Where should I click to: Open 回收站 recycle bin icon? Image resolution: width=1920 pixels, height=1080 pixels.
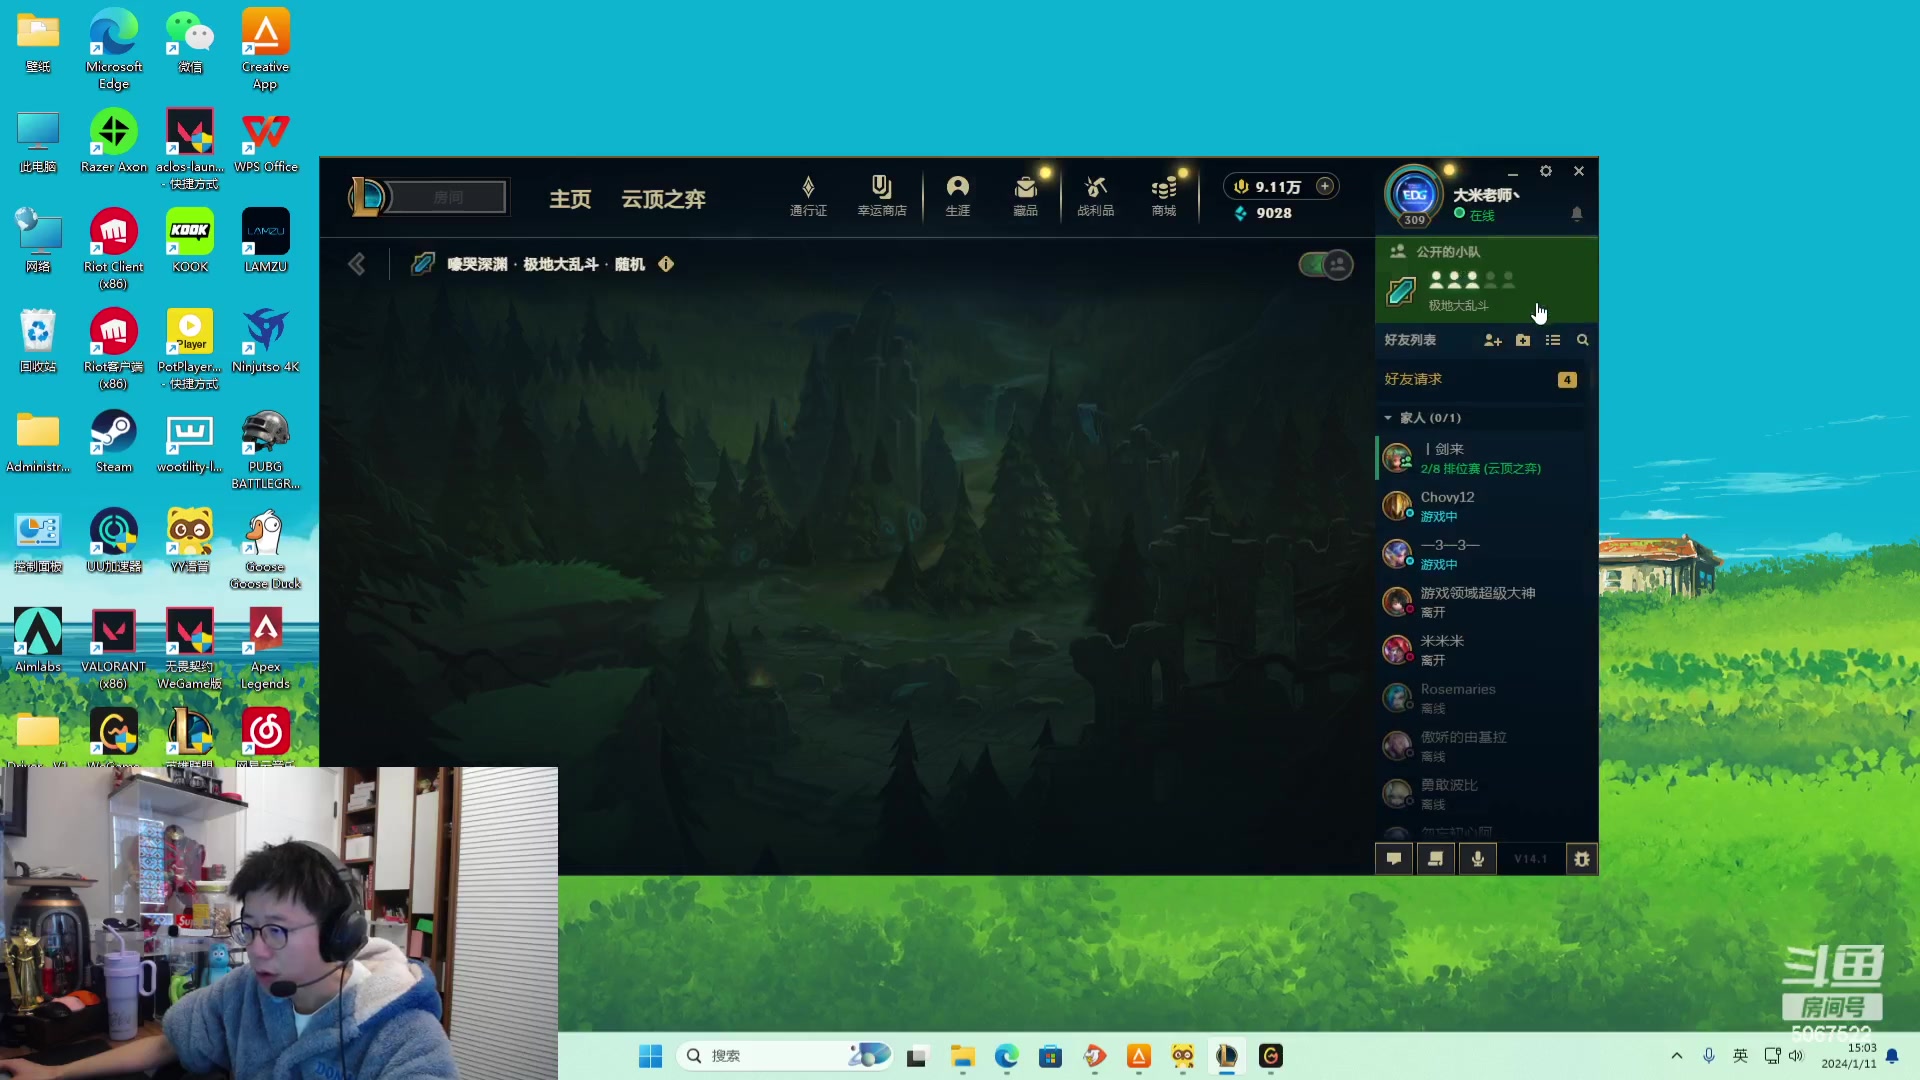[x=38, y=342]
